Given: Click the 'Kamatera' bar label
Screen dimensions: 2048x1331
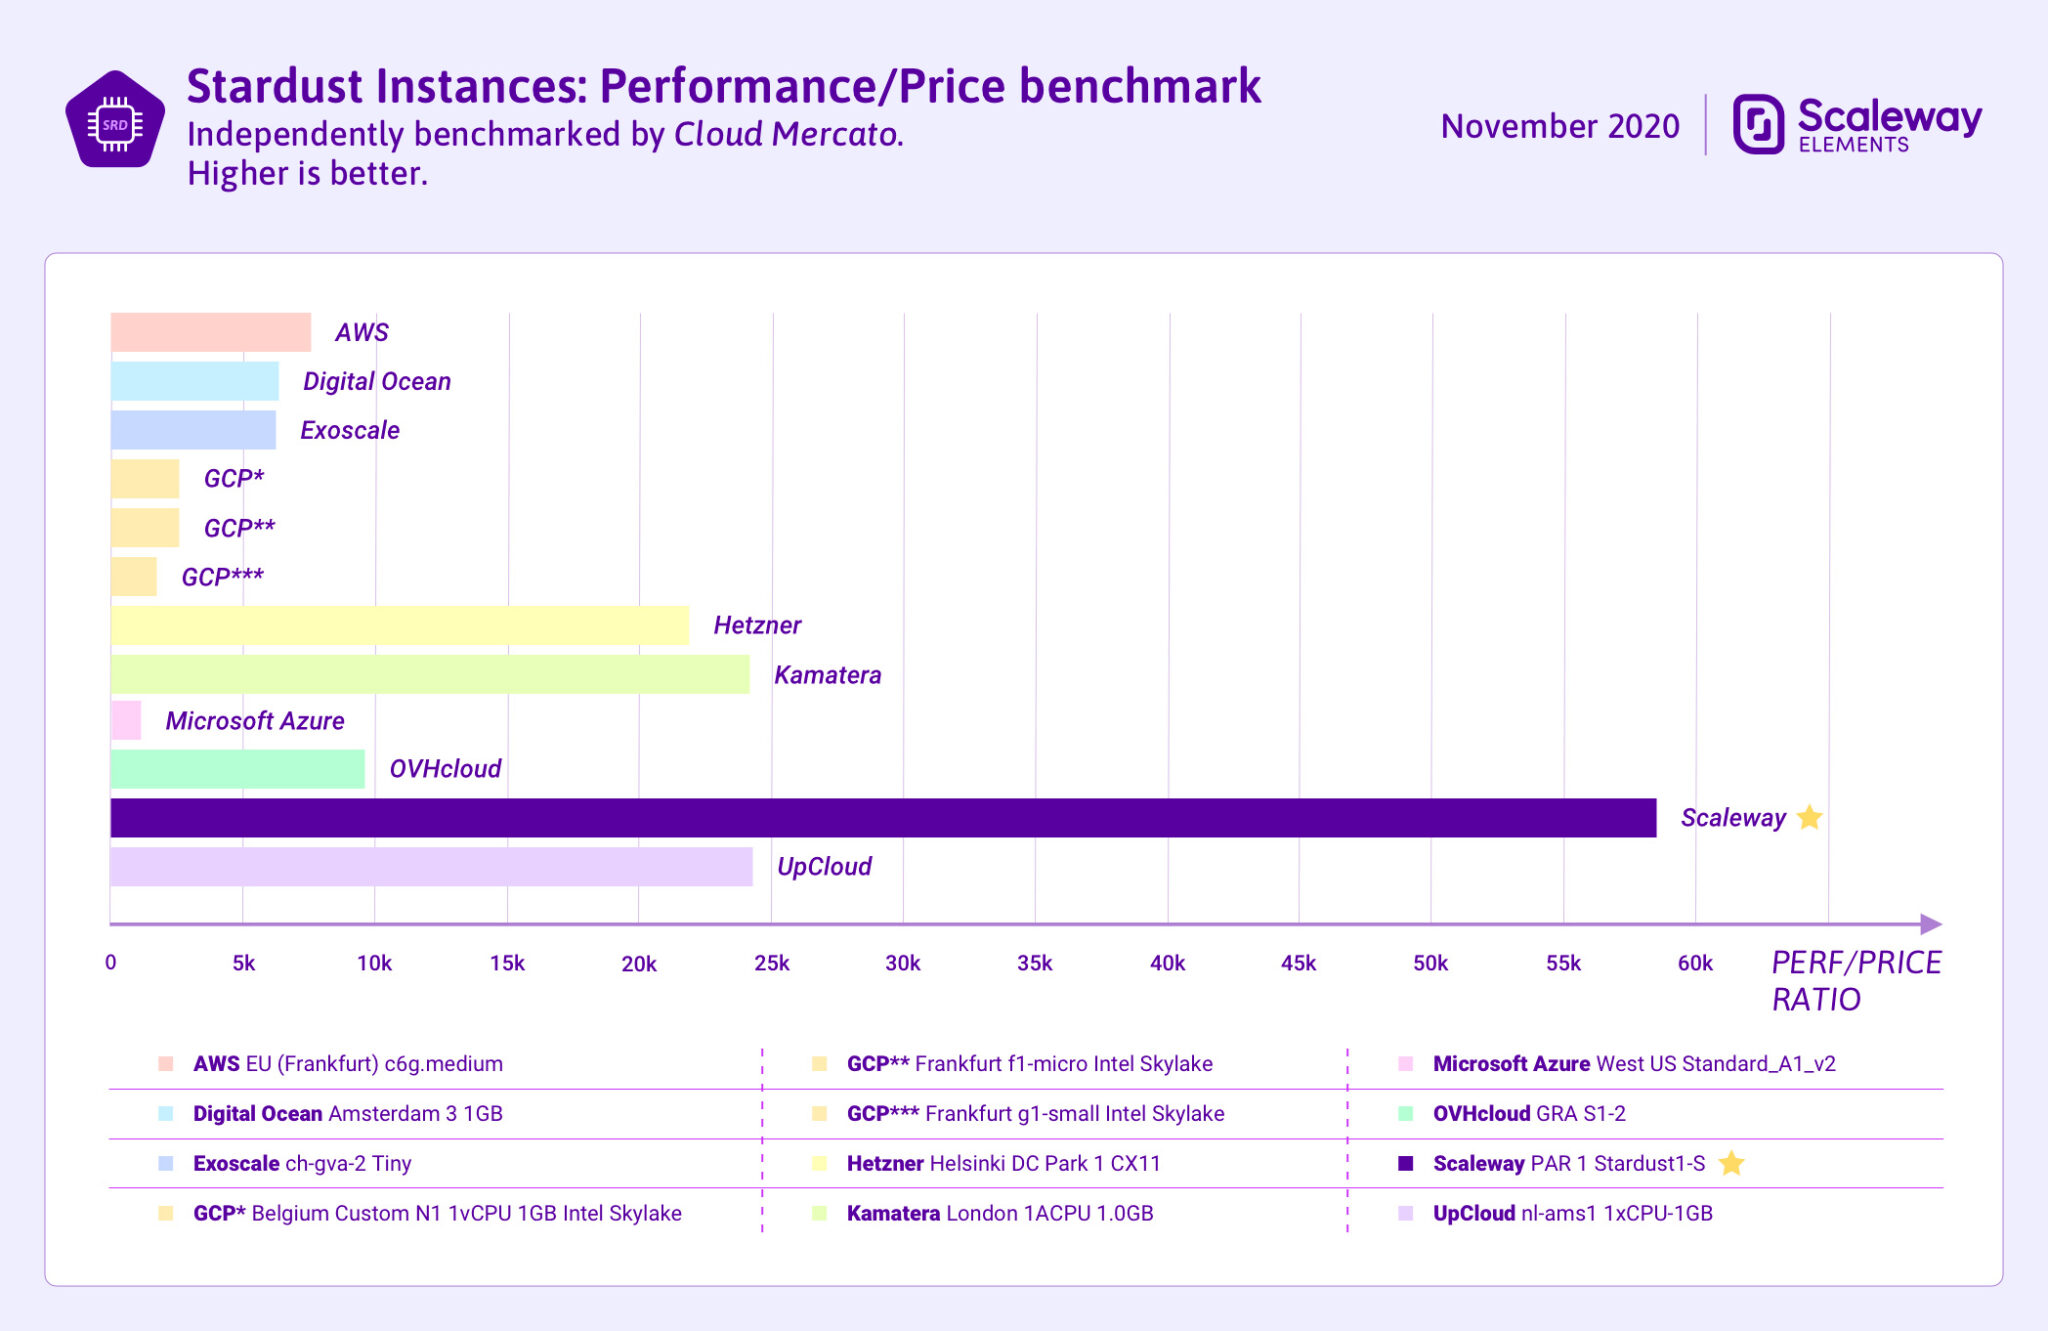Looking at the screenshot, I should 828,675.
